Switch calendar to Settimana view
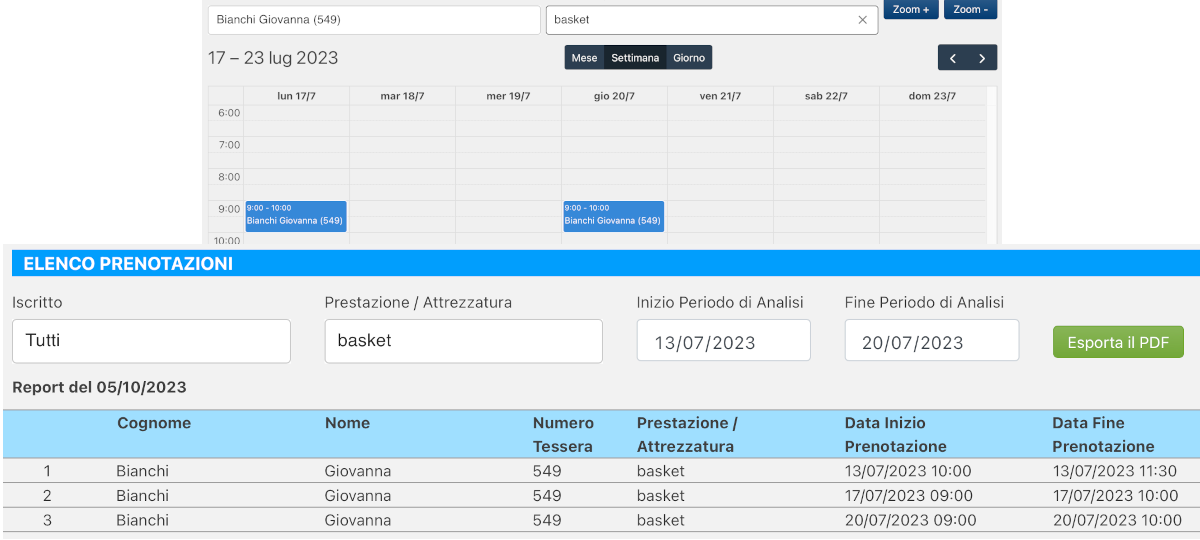Screen dimensions: 1200x540 pyautogui.click(x=635, y=58)
